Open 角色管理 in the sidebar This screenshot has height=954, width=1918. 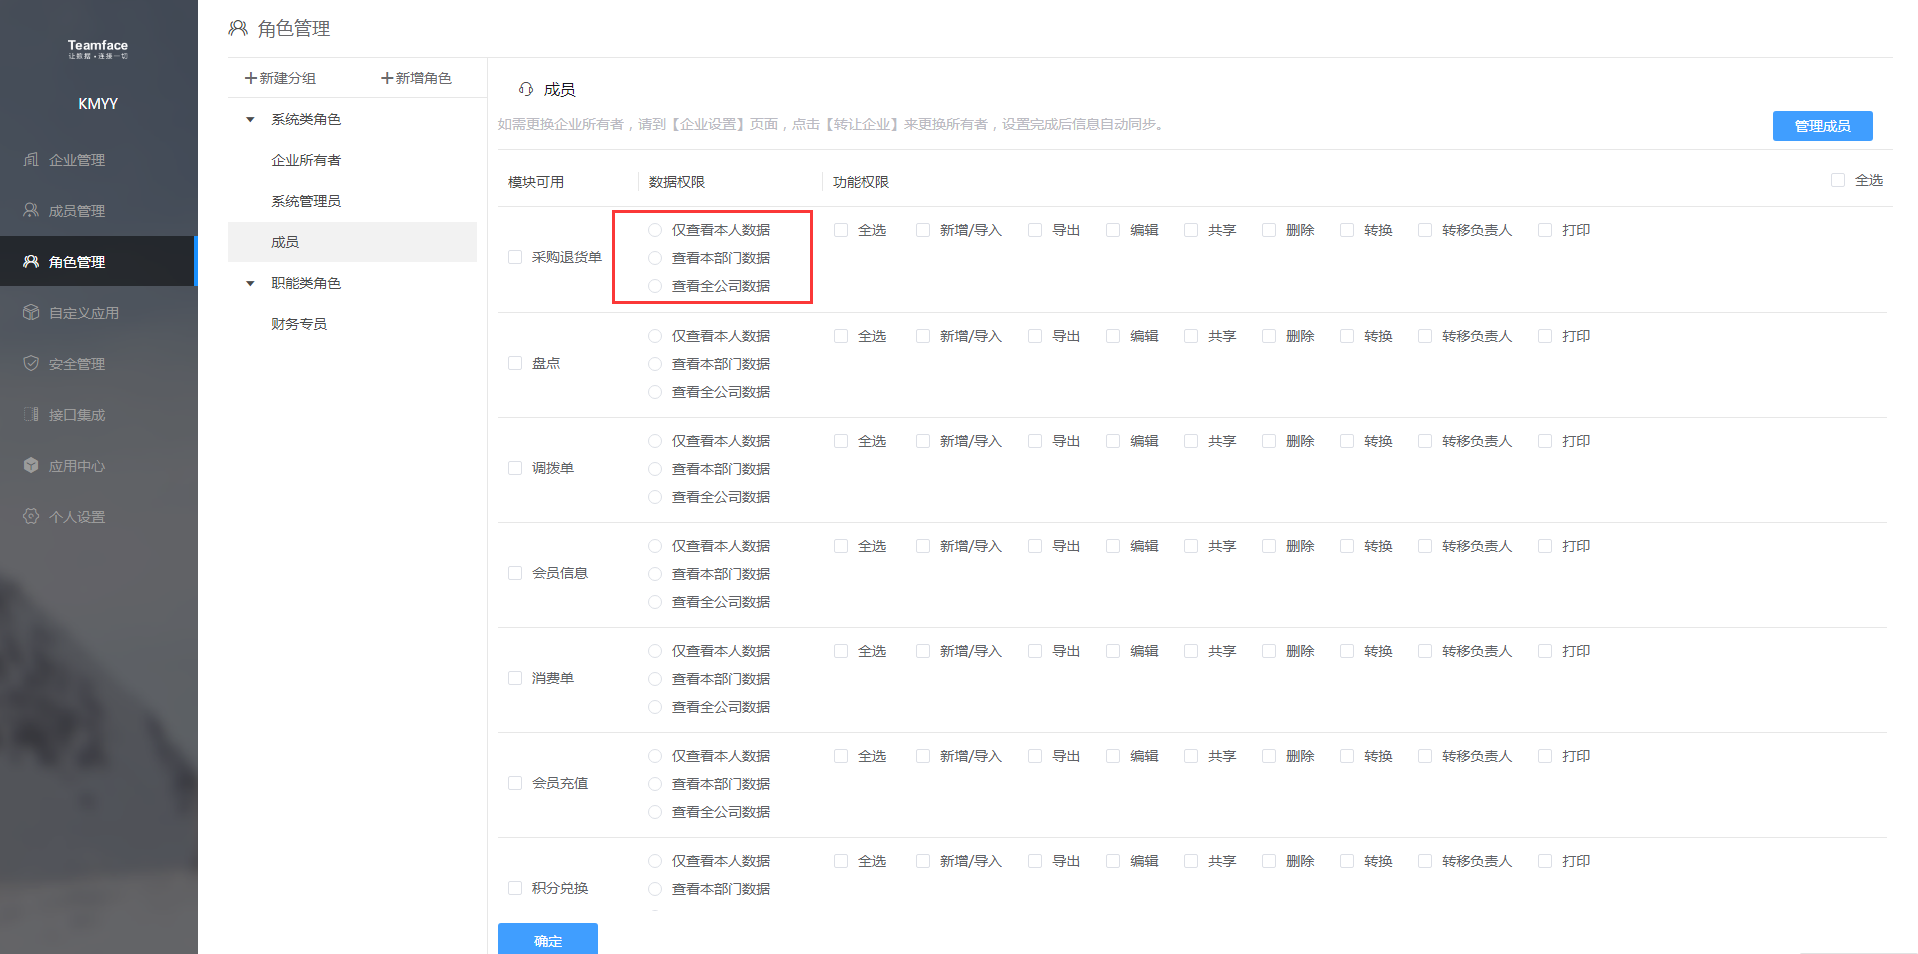pyautogui.click(x=77, y=262)
